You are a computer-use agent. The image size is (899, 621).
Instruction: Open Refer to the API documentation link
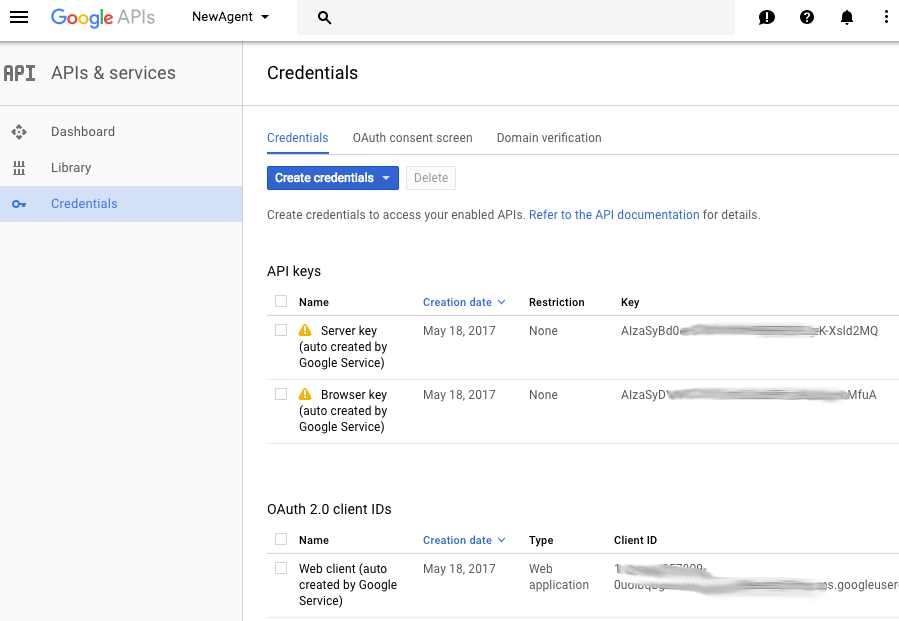pyautogui.click(x=614, y=215)
